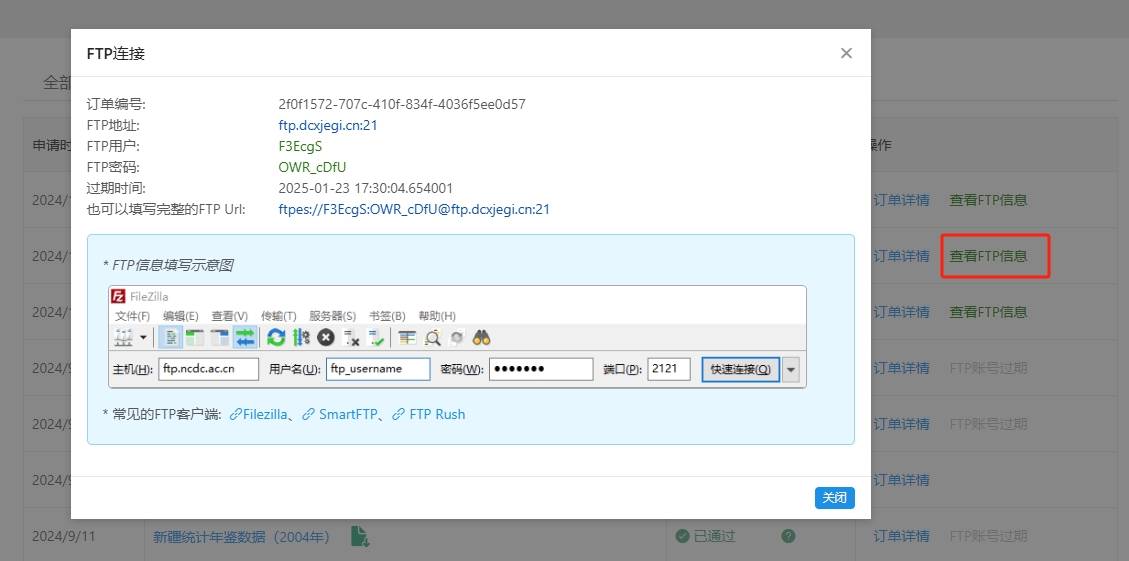Click the 密码 password input field
The height and width of the screenshot is (561, 1129).
(x=541, y=369)
